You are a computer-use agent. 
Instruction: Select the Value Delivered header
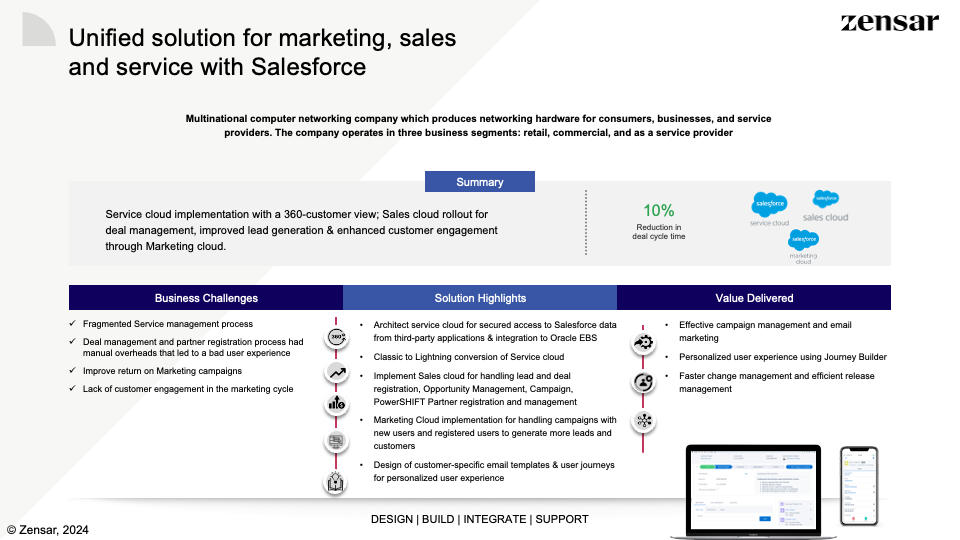click(x=754, y=298)
